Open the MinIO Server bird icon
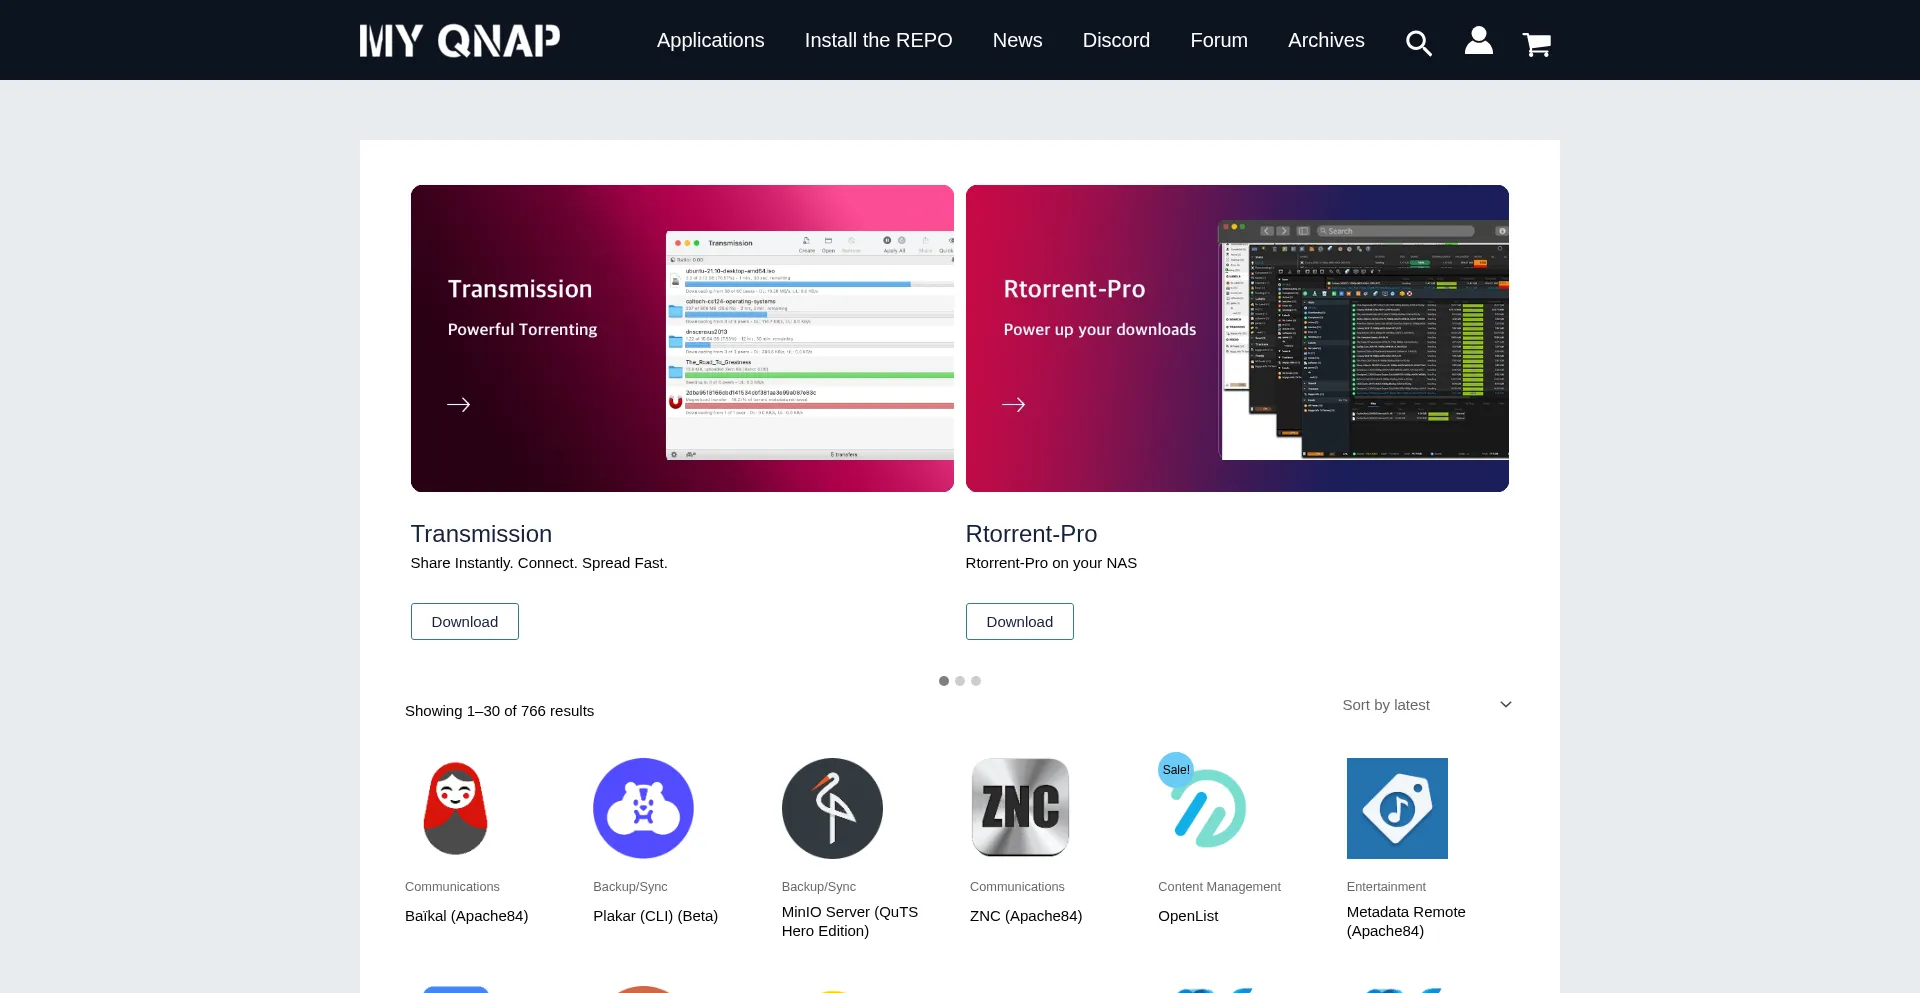1920x993 pixels. click(x=832, y=808)
